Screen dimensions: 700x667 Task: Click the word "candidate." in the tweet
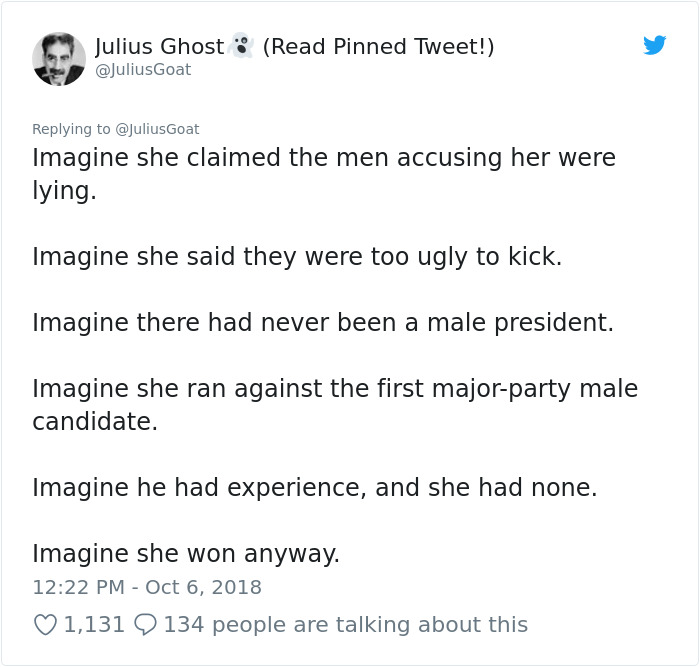coord(95,421)
